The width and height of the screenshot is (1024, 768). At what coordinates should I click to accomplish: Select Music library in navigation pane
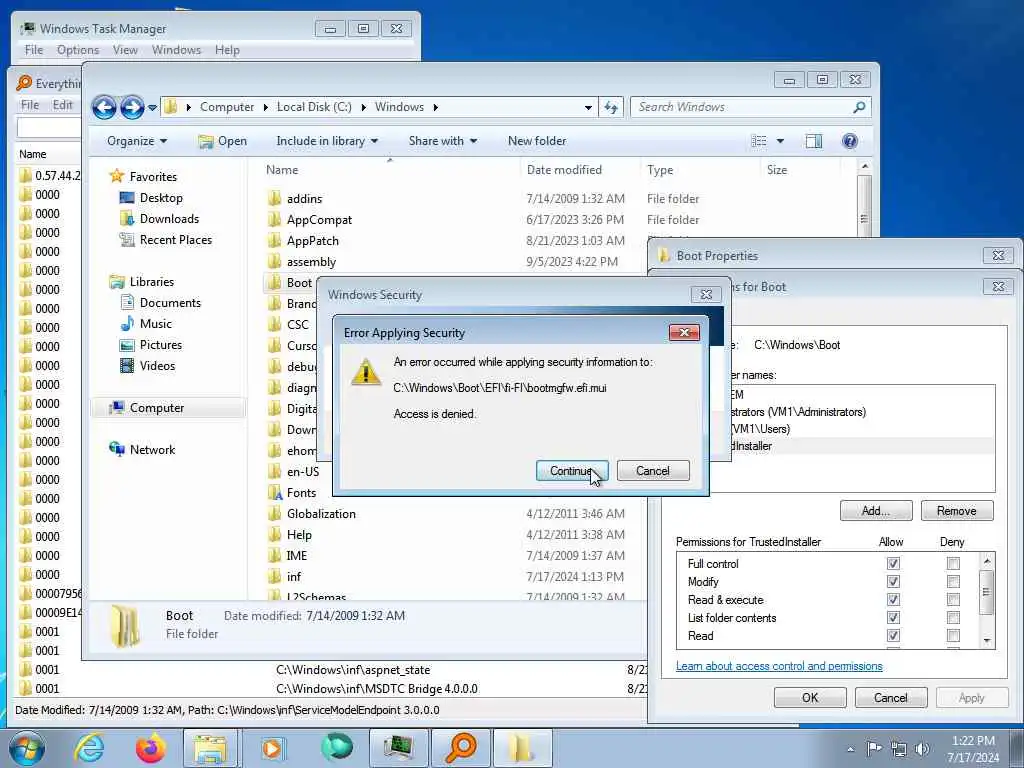click(155, 323)
